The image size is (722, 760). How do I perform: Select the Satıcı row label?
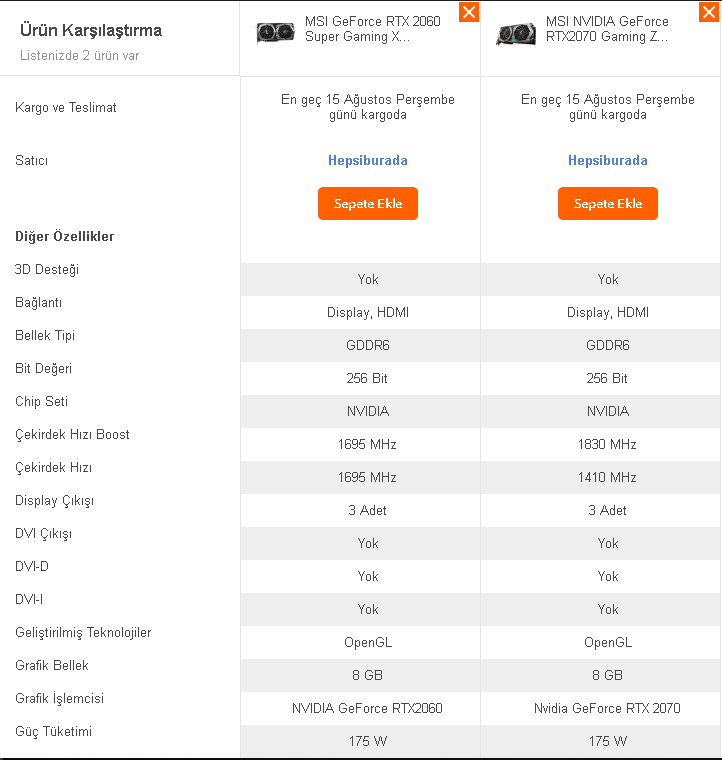pos(32,160)
